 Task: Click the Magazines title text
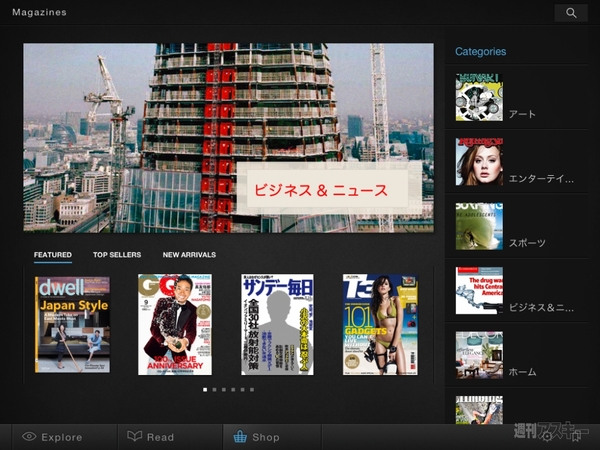coord(39,12)
